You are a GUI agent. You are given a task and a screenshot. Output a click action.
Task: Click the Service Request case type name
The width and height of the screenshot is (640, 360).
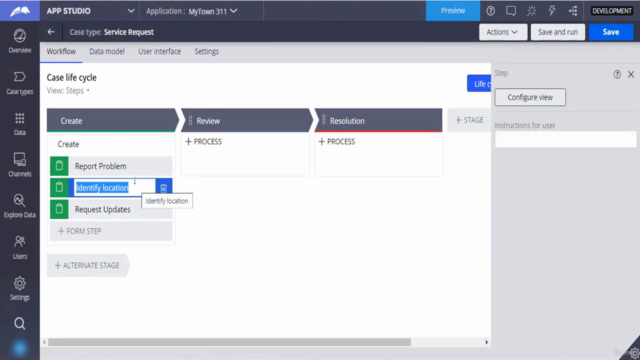pos(129,32)
